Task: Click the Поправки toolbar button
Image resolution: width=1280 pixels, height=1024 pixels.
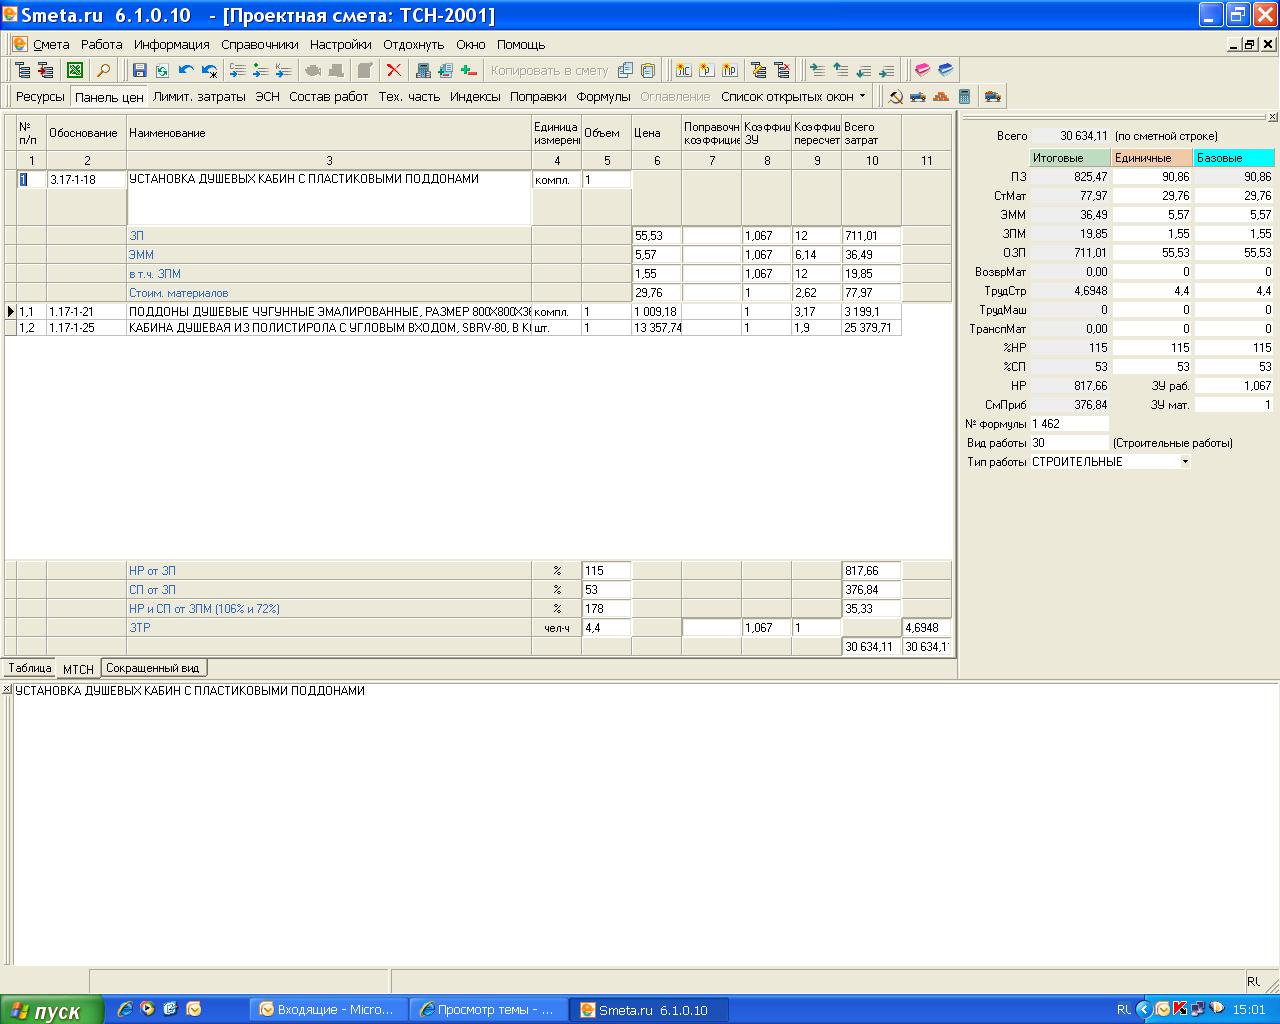Action: click(538, 97)
